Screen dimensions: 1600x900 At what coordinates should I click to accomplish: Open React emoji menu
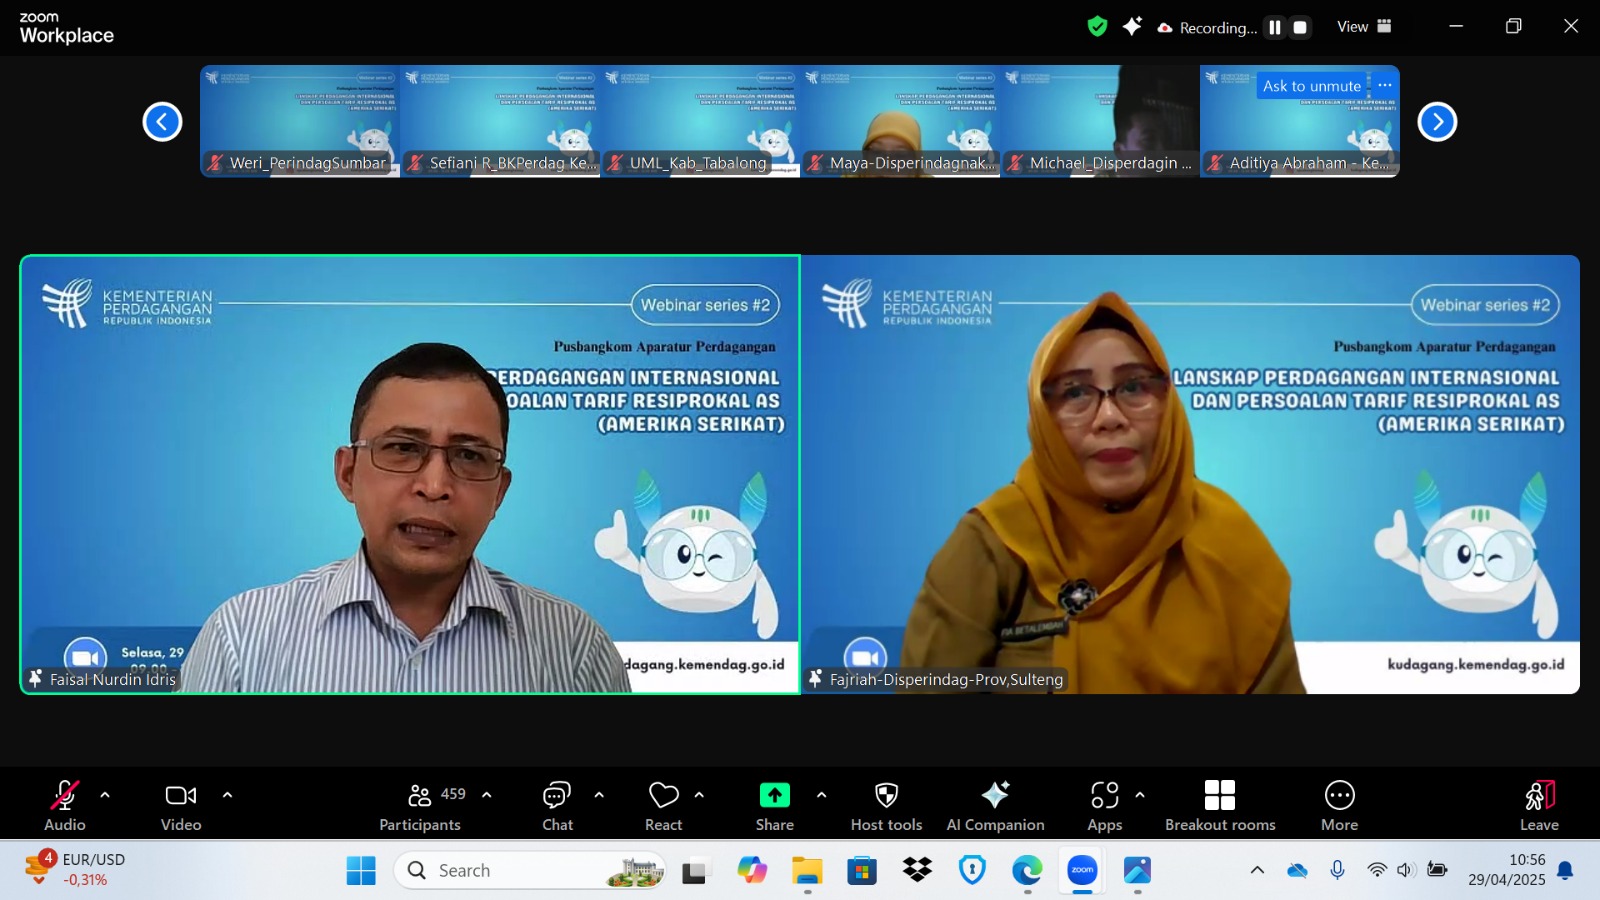pyautogui.click(x=664, y=805)
